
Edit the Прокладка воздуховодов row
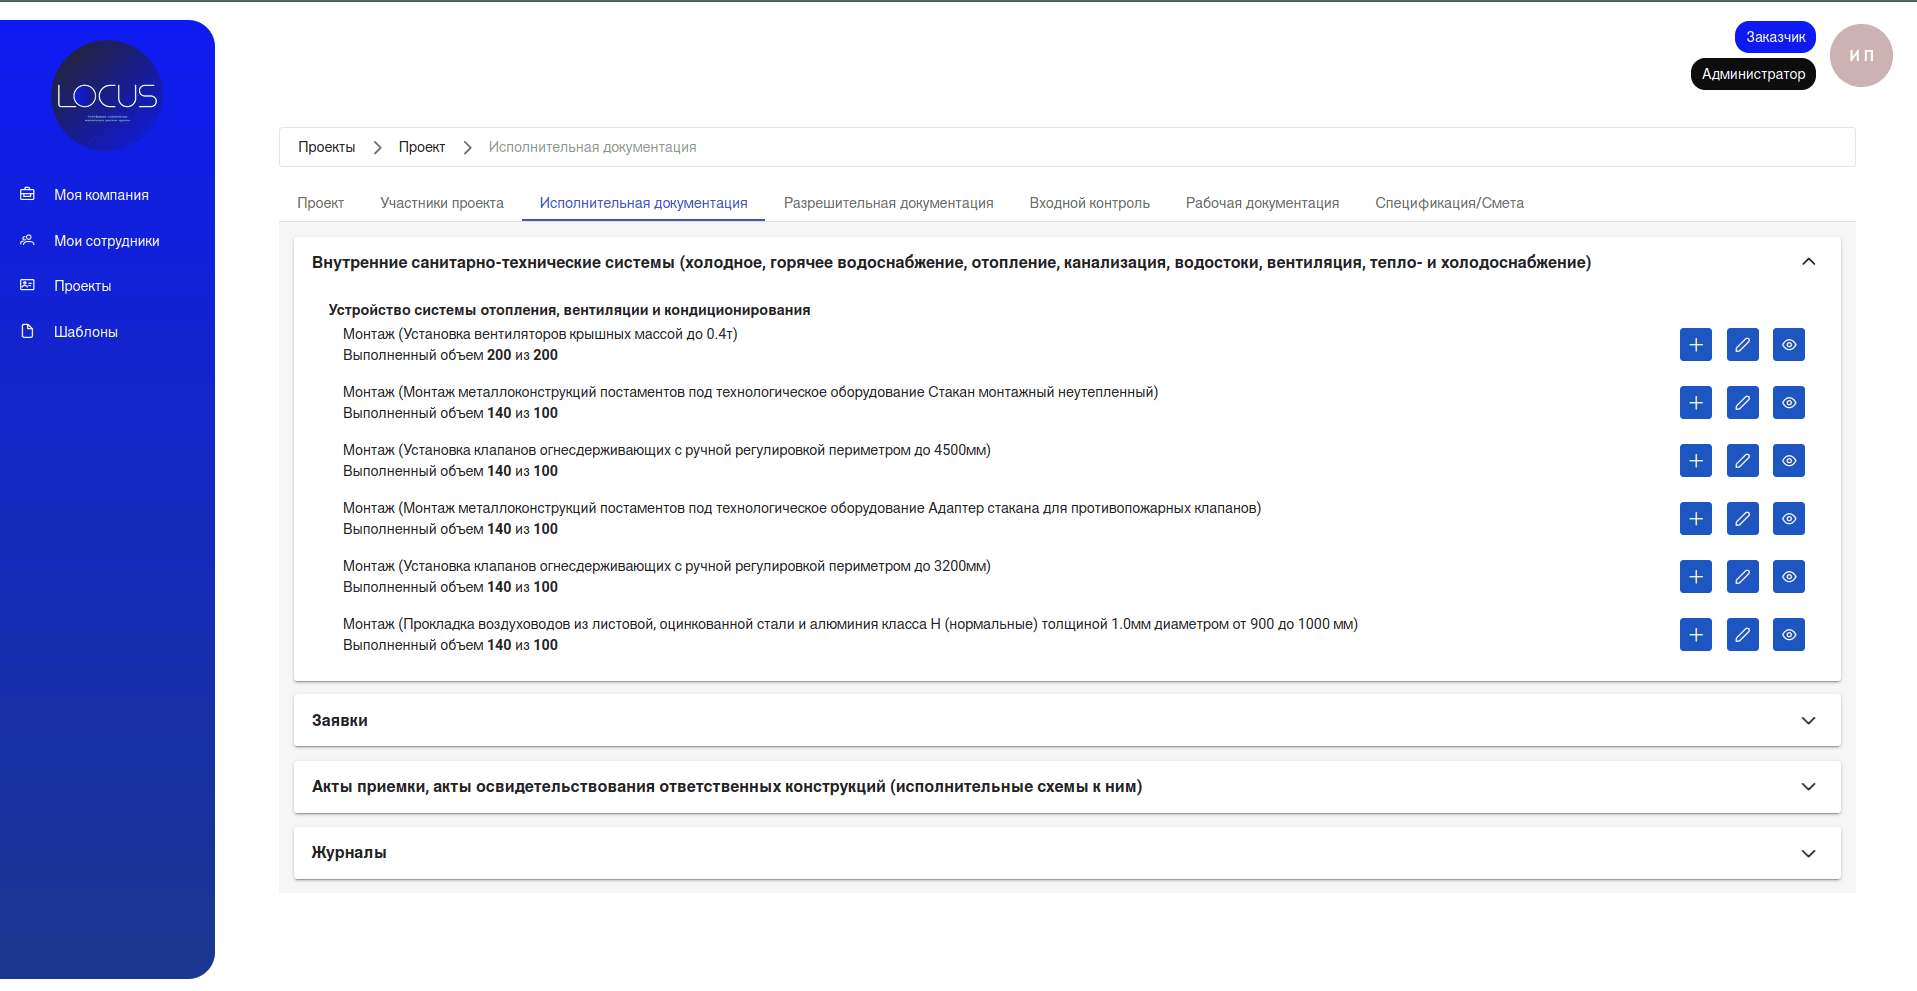1742,635
